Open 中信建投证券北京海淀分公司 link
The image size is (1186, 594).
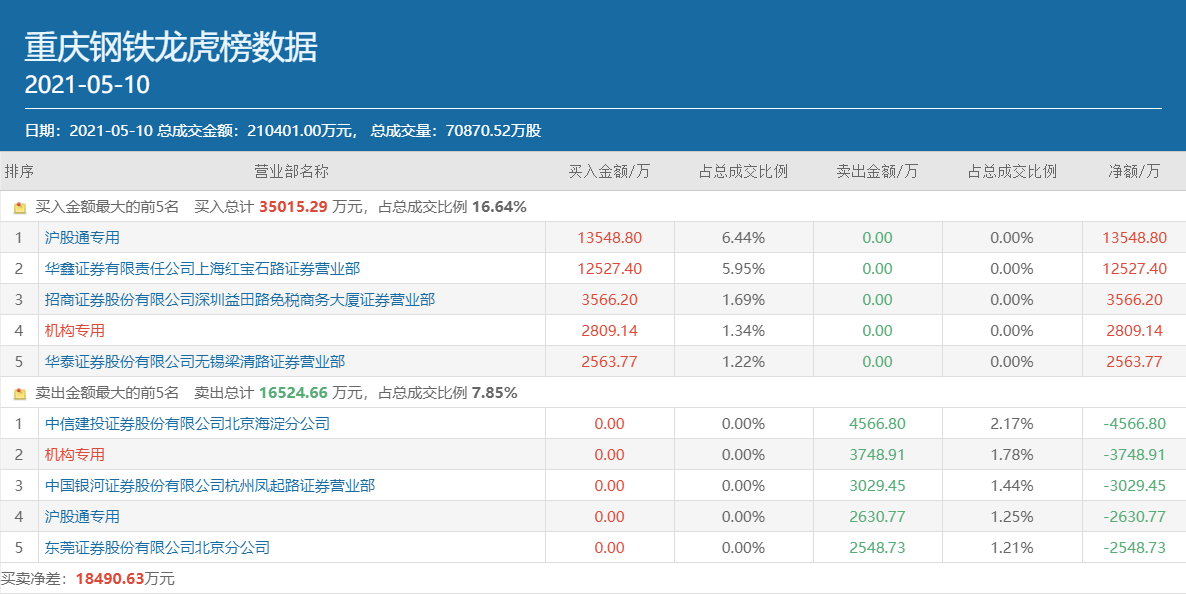click(x=187, y=424)
